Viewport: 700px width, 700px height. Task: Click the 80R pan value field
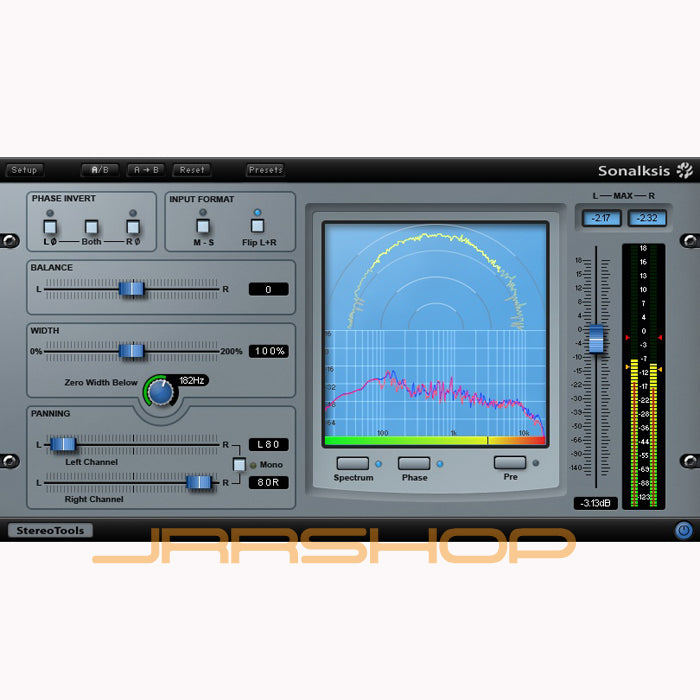pyautogui.click(x=268, y=483)
